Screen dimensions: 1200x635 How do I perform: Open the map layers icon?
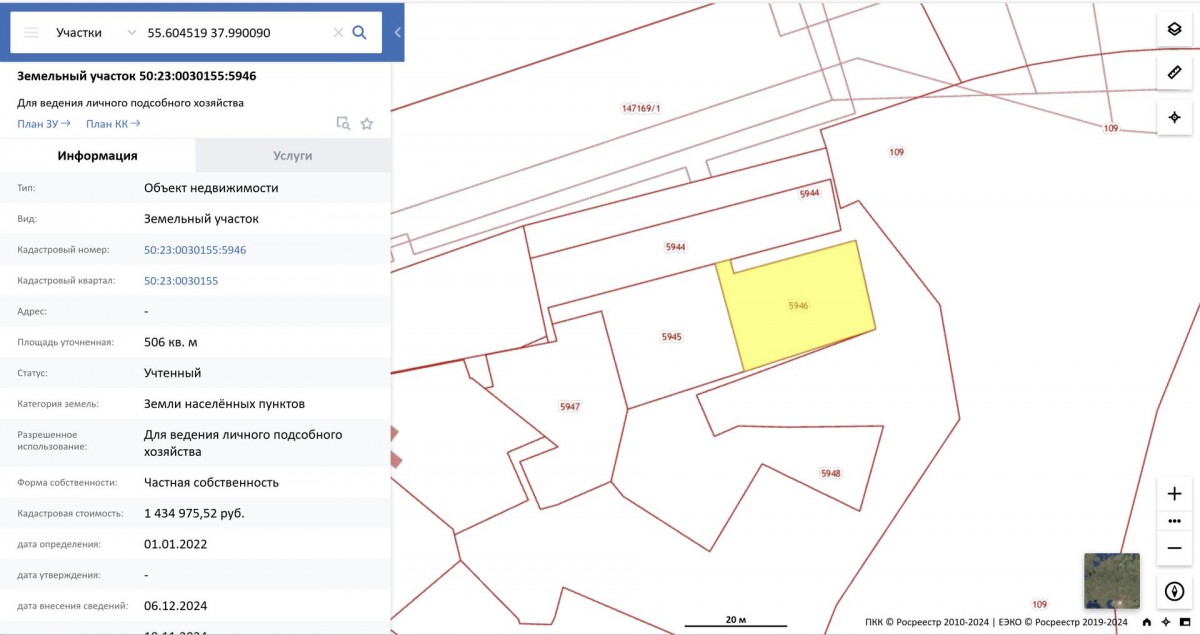[1175, 29]
